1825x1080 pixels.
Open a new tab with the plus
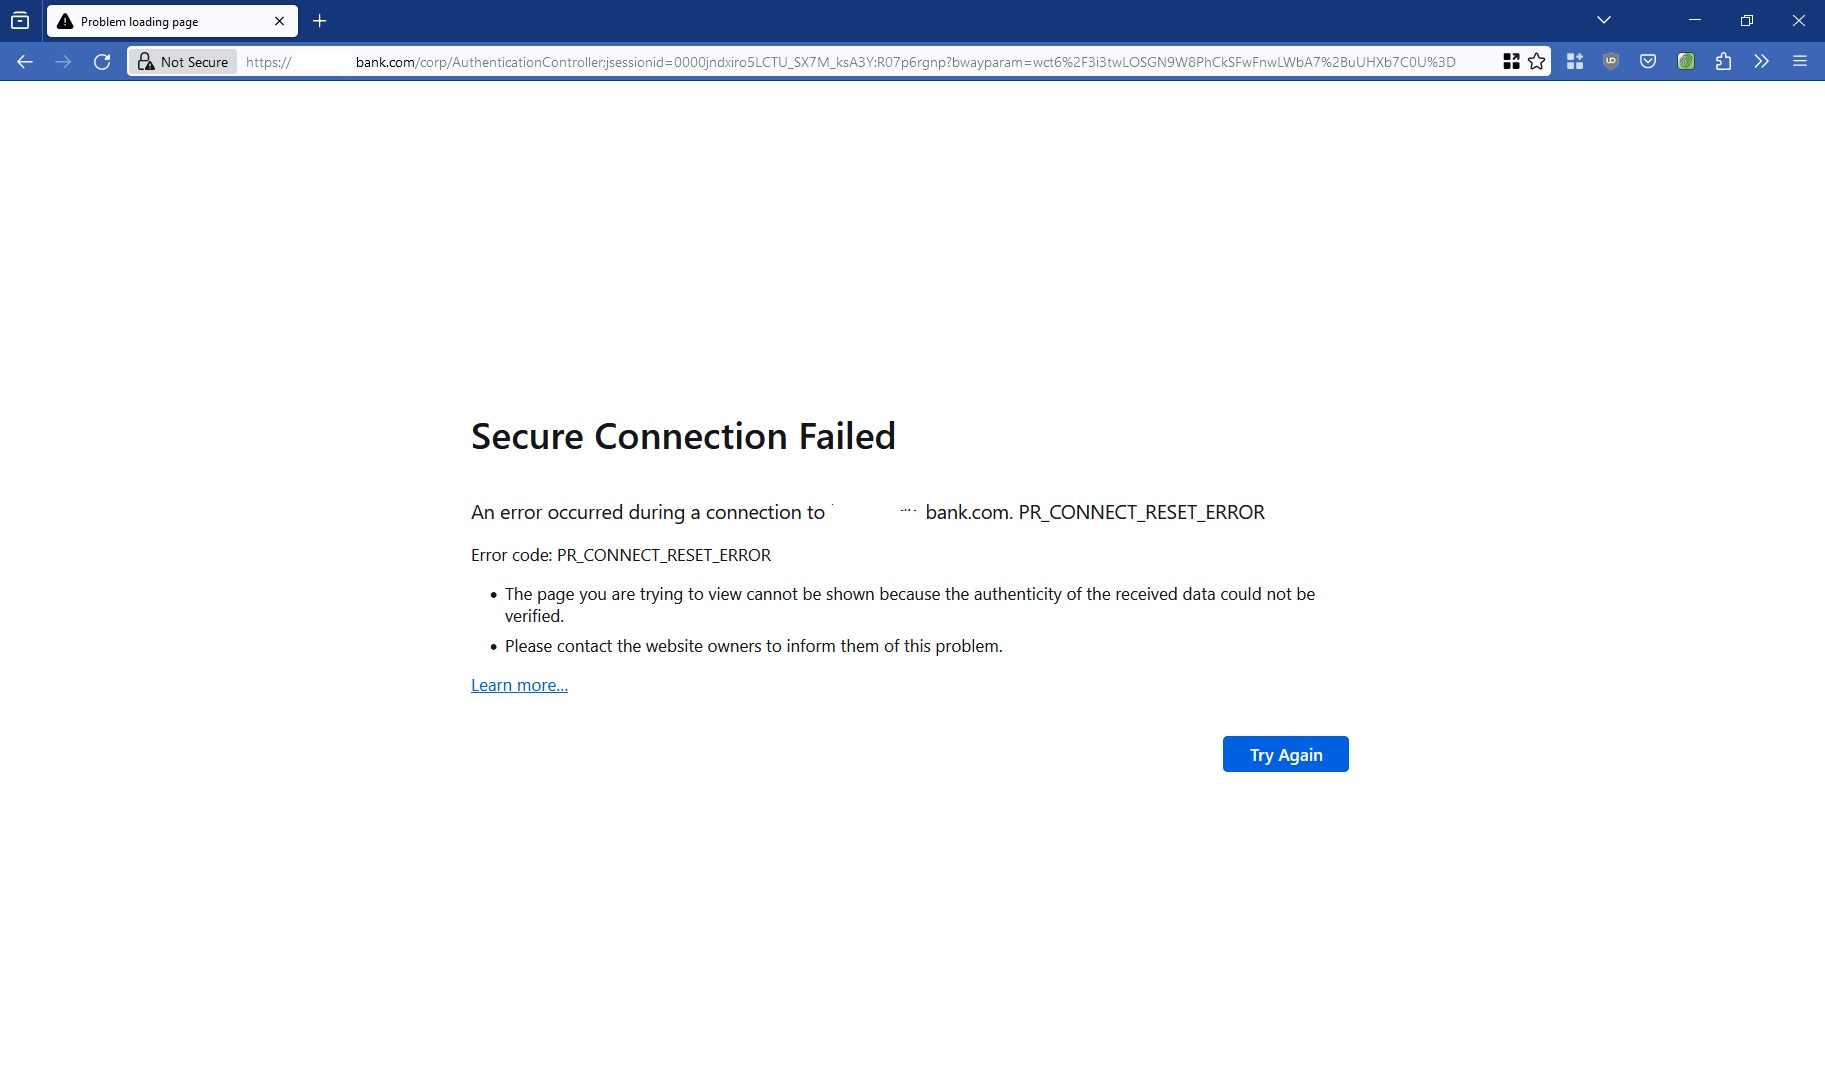(x=319, y=20)
